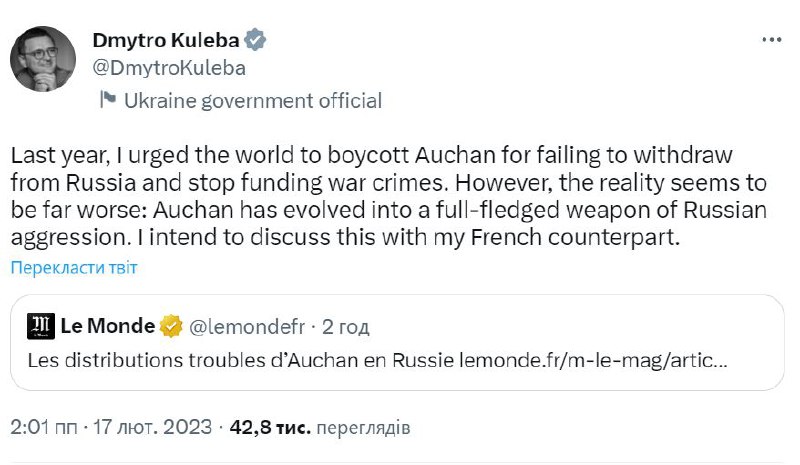Open the three-dot more options menu
This screenshot has height=465, width=800.
771,41
